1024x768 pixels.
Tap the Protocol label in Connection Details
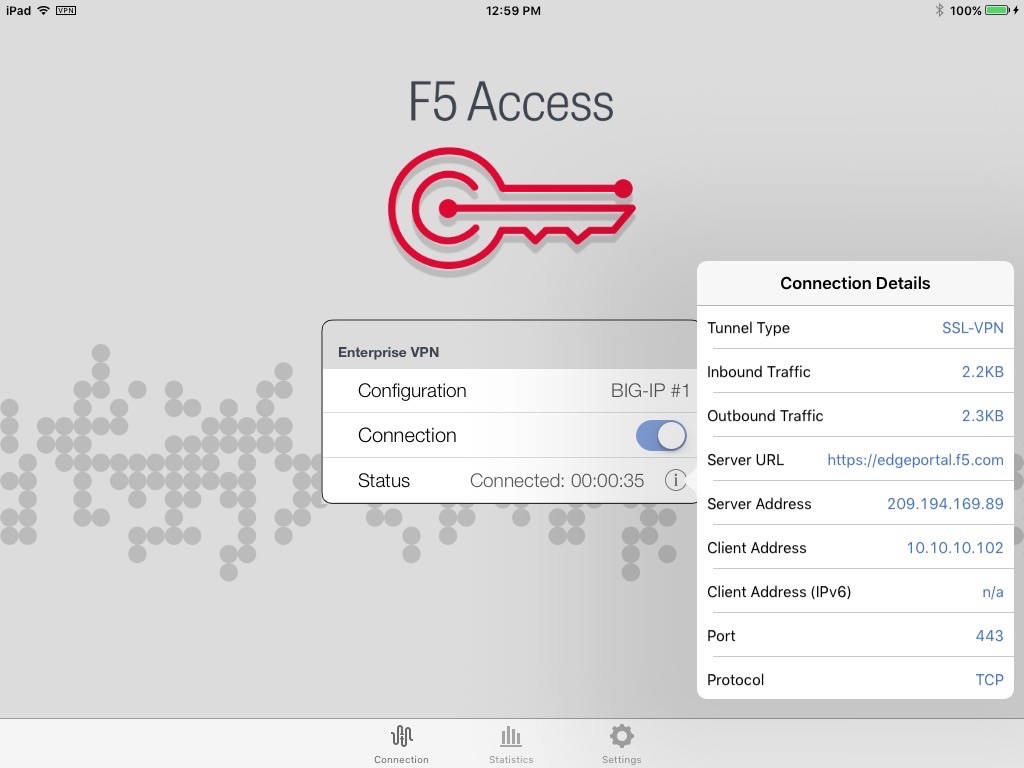(x=735, y=680)
